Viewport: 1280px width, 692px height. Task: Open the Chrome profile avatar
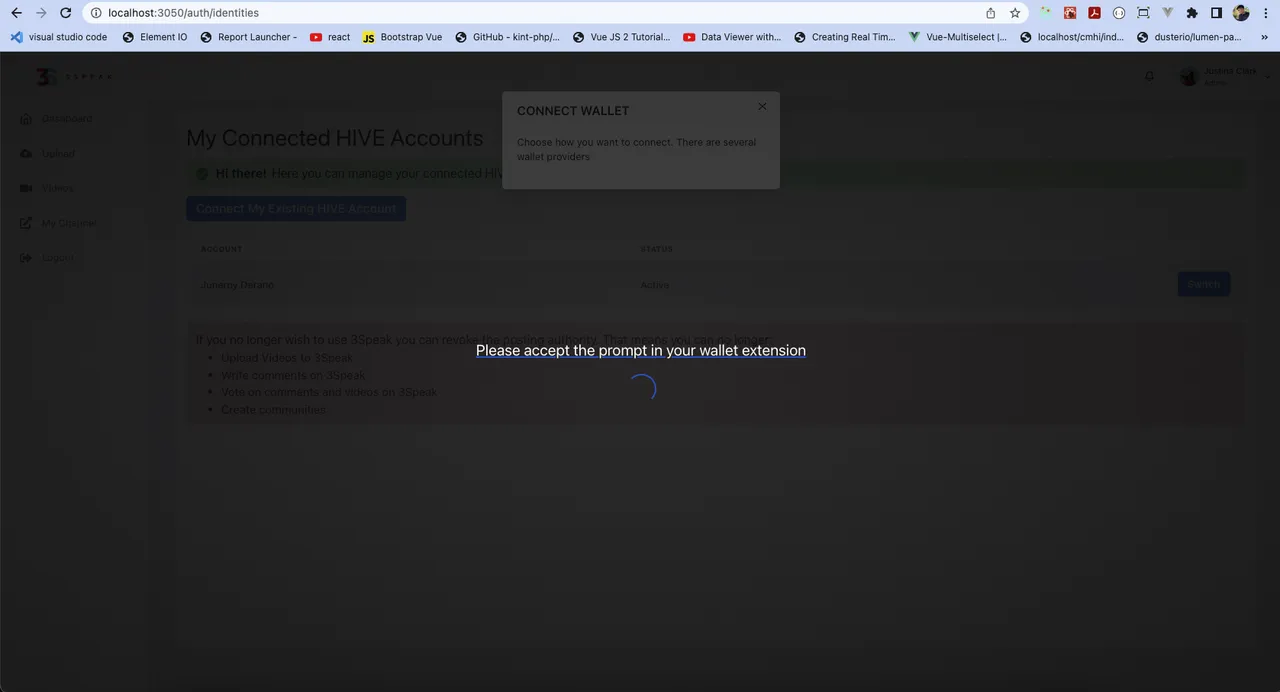[x=1241, y=13]
